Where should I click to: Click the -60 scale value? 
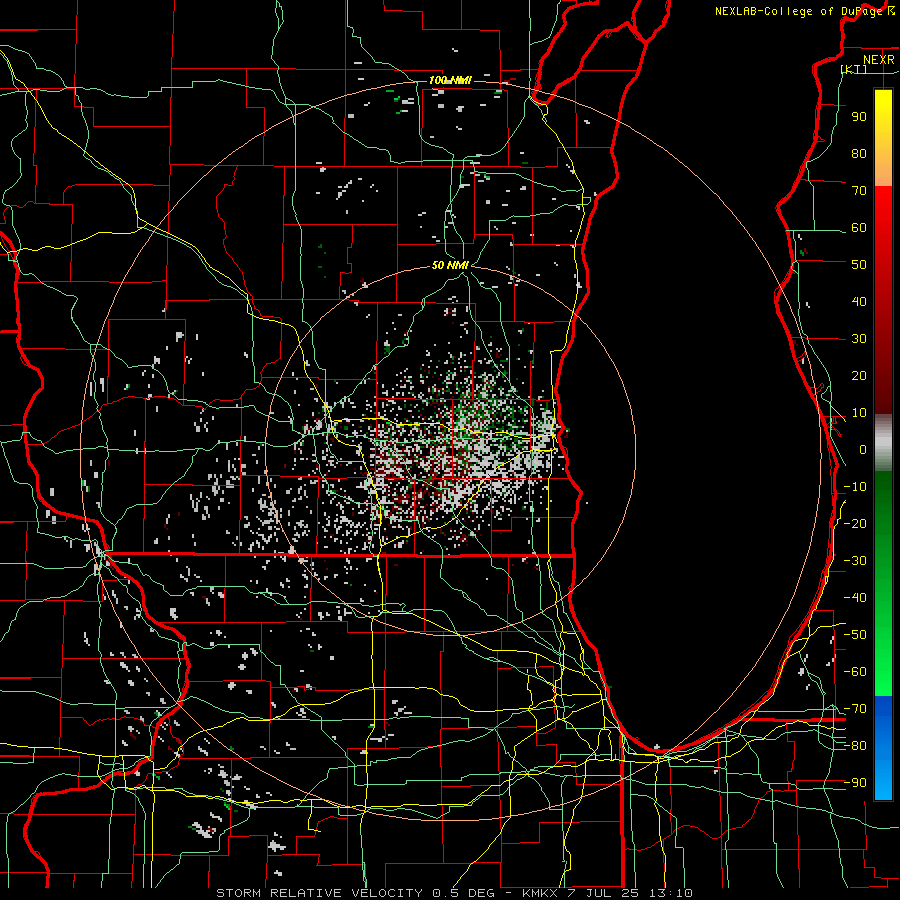[855, 672]
